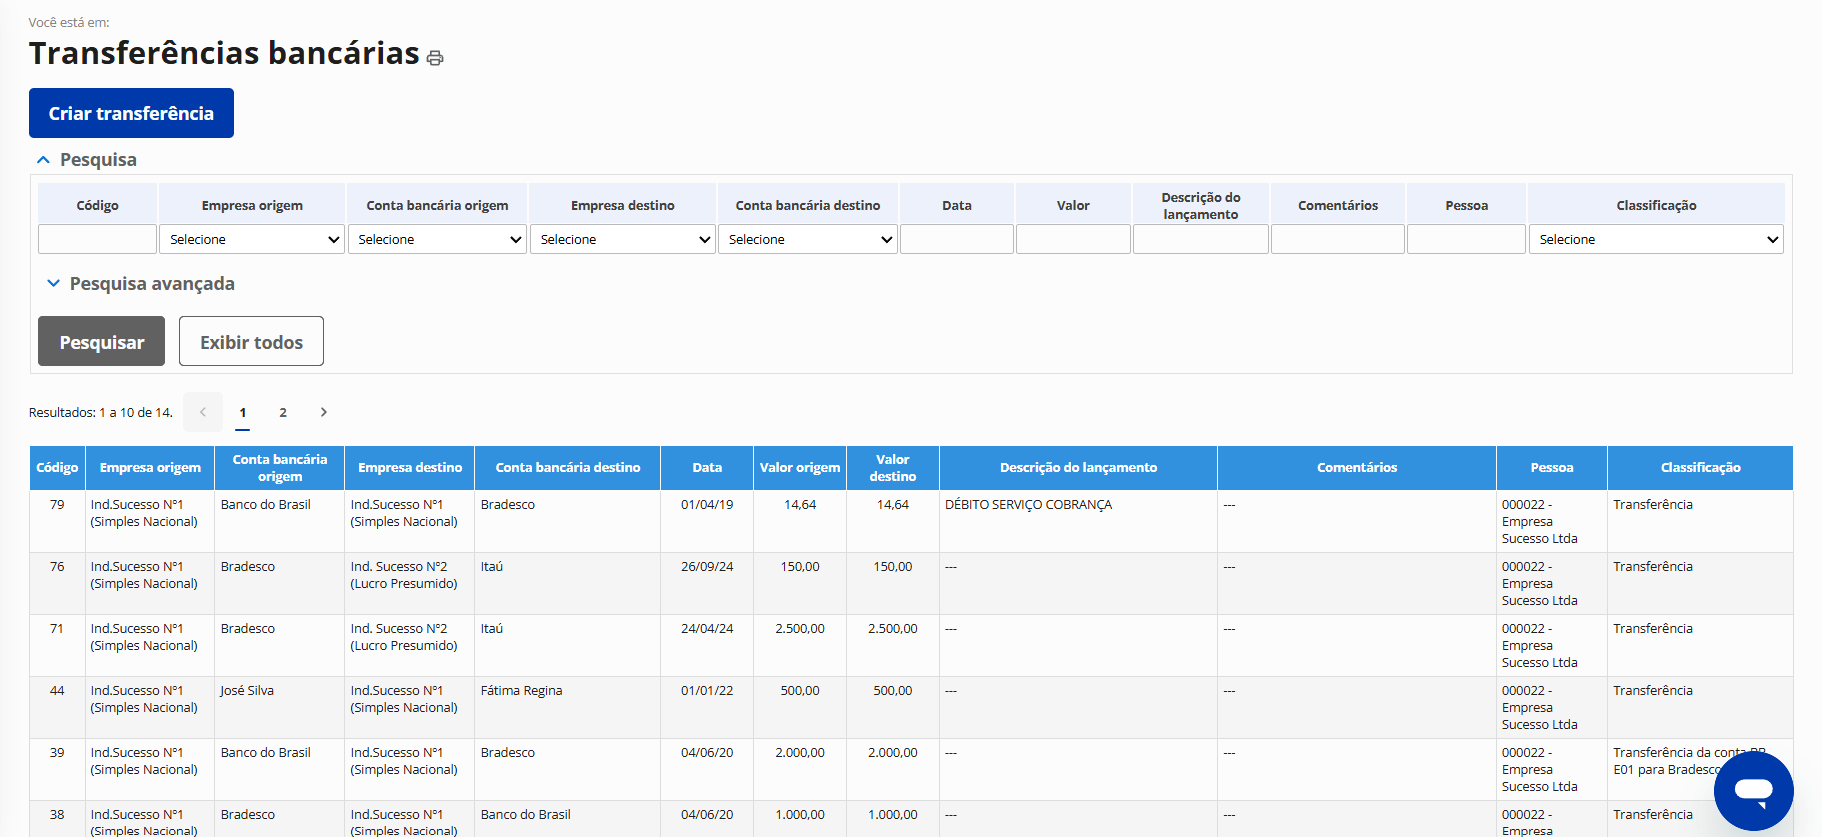Open the Empresa destino filter dropdown
This screenshot has height=837, width=1822.
pyautogui.click(x=622, y=239)
